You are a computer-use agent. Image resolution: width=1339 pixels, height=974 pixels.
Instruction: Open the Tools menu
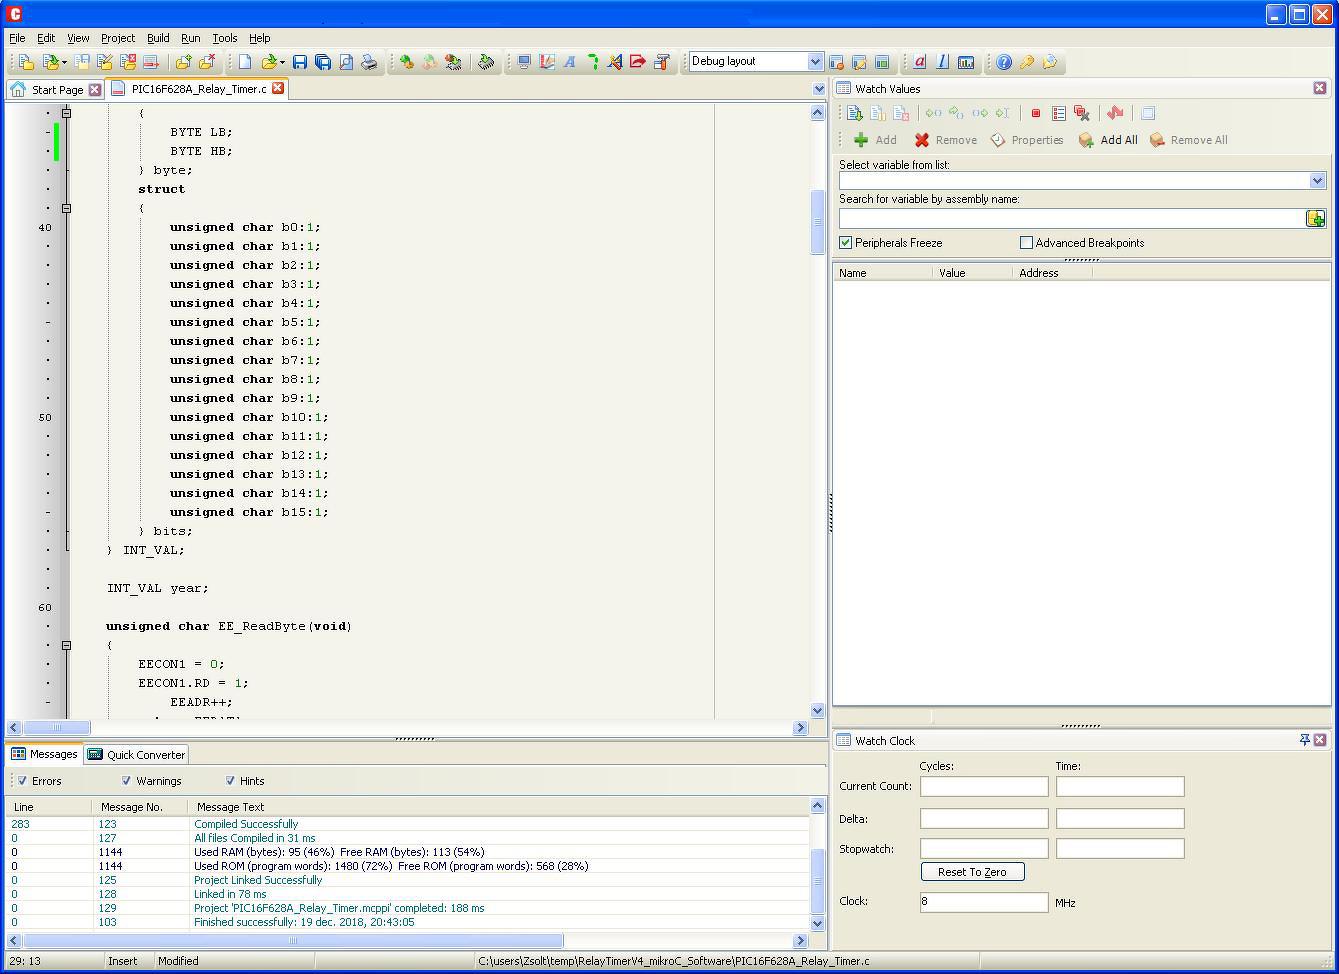point(225,38)
